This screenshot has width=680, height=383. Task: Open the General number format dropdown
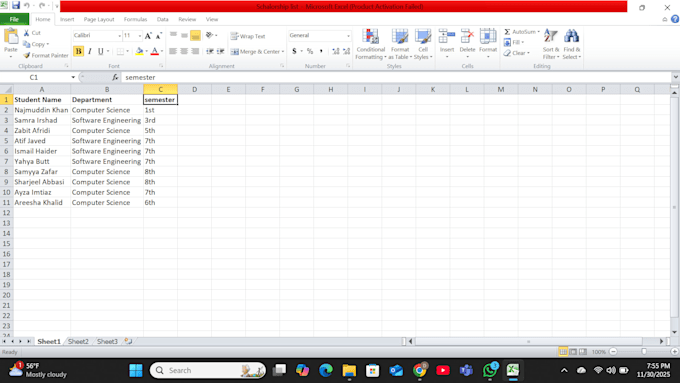point(348,36)
